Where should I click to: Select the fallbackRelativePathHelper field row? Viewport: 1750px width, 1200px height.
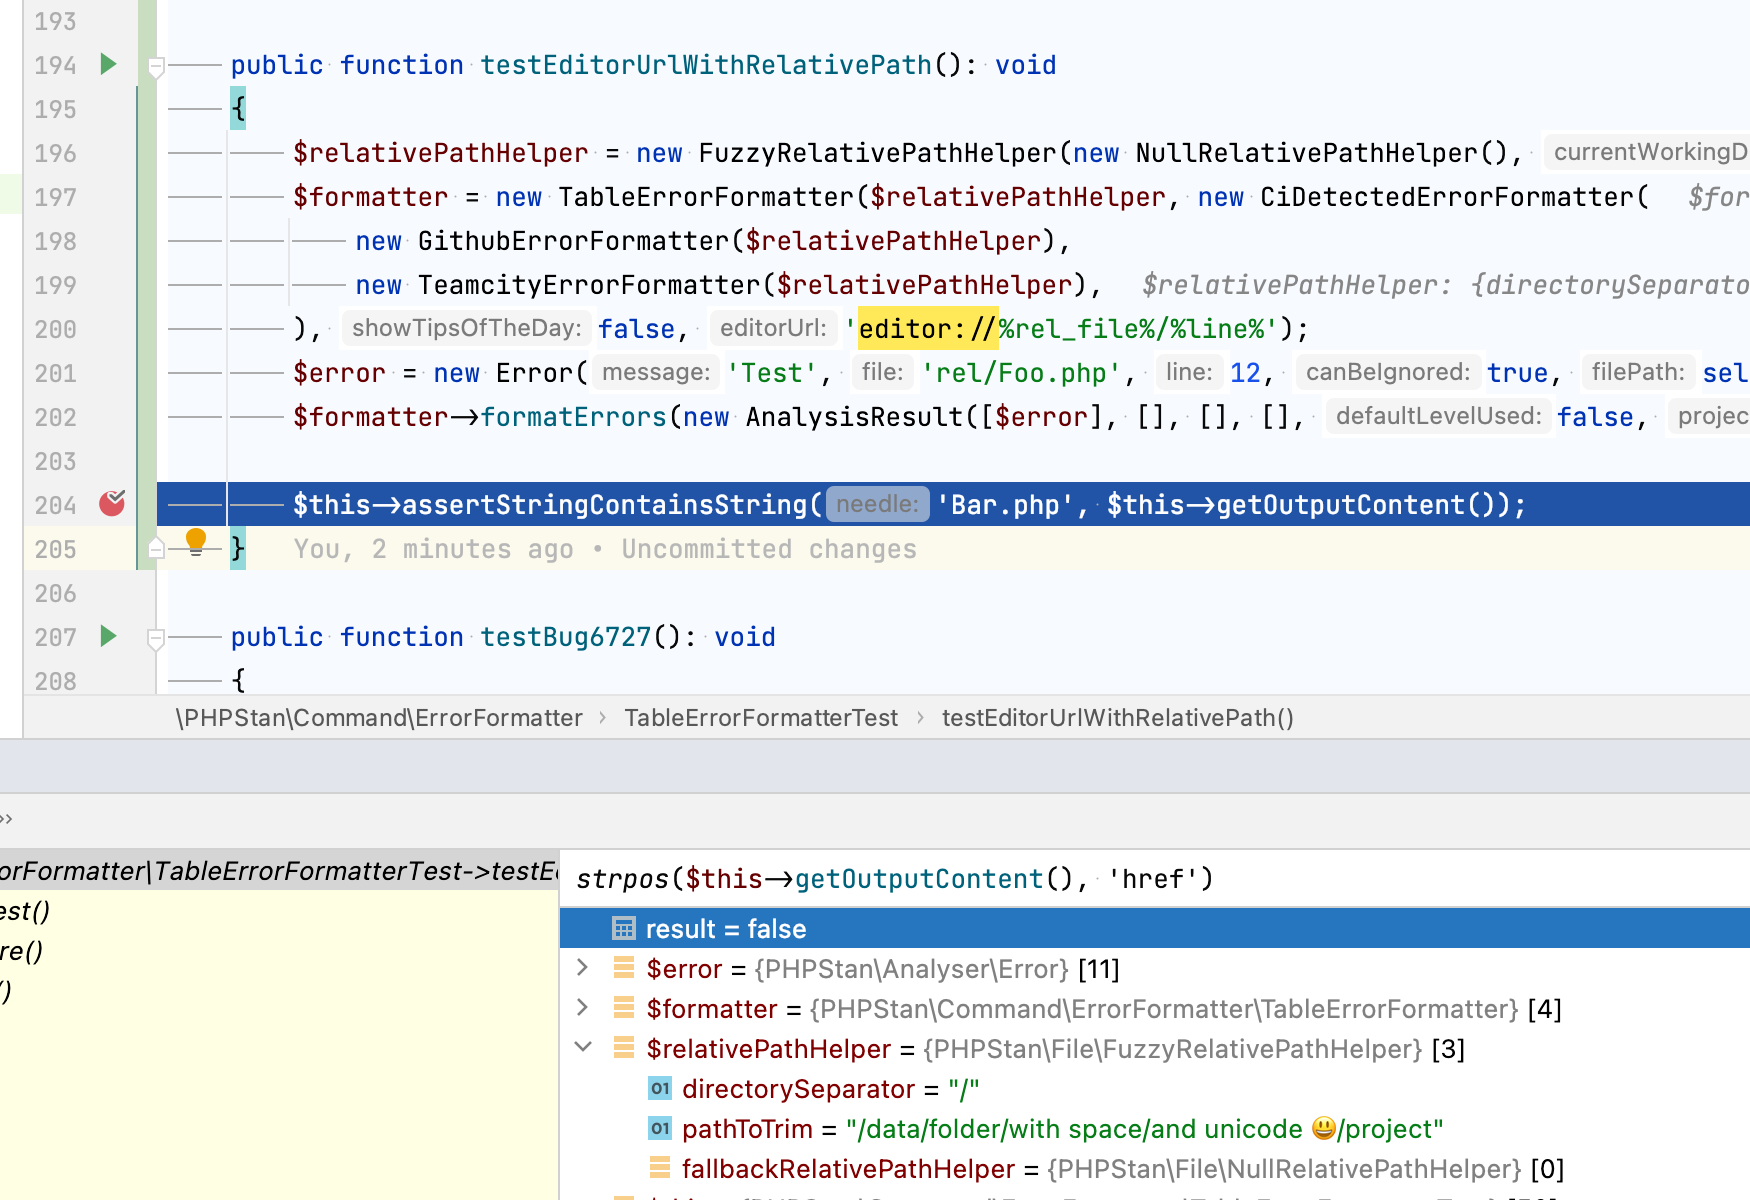[1155, 1168]
